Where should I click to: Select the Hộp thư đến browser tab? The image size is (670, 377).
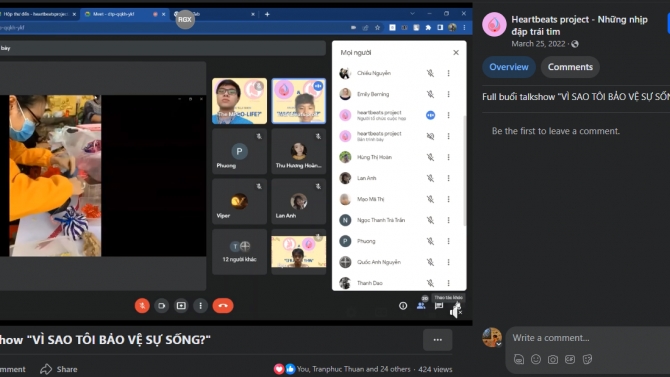coord(38,14)
